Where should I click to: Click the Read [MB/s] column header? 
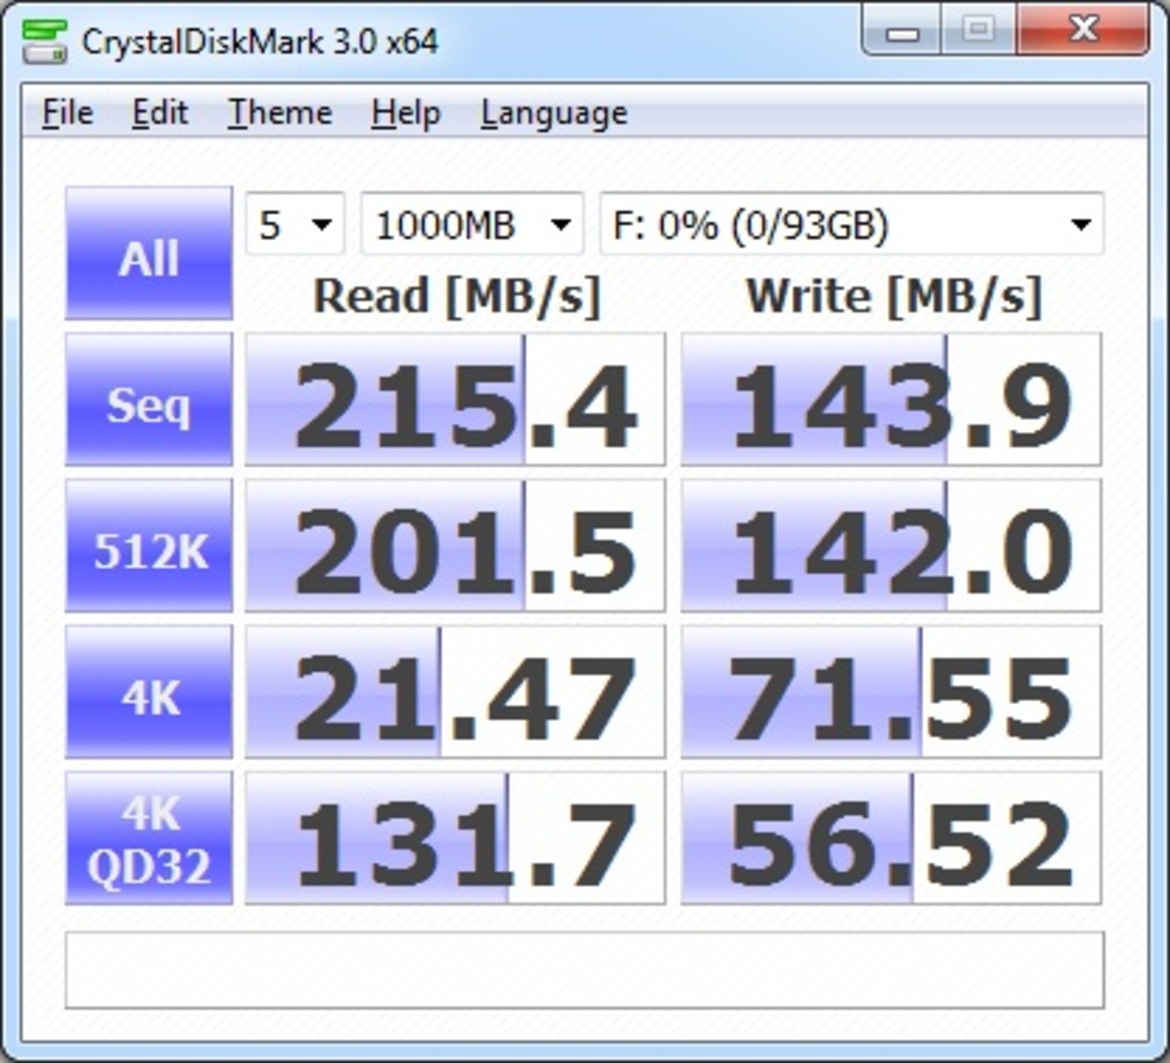coord(457,297)
